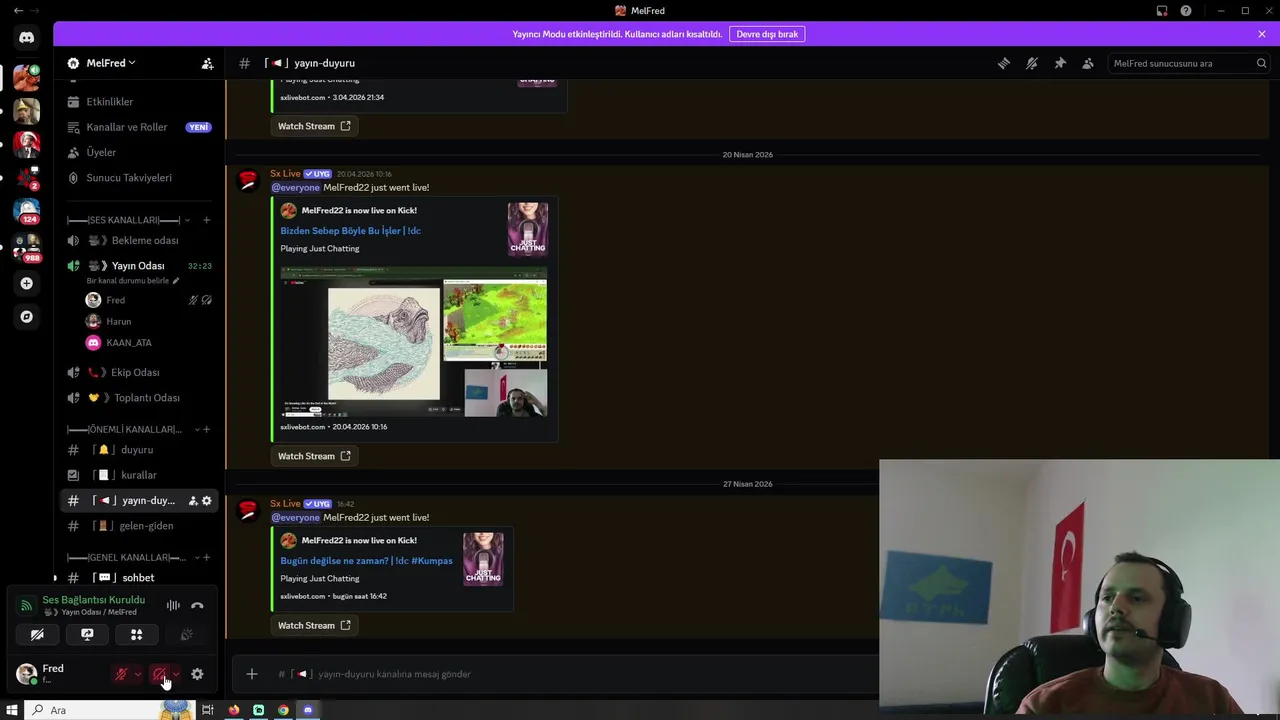Open Discord direct messages home icon
Image resolution: width=1280 pixels, height=720 pixels.
pos(26,38)
